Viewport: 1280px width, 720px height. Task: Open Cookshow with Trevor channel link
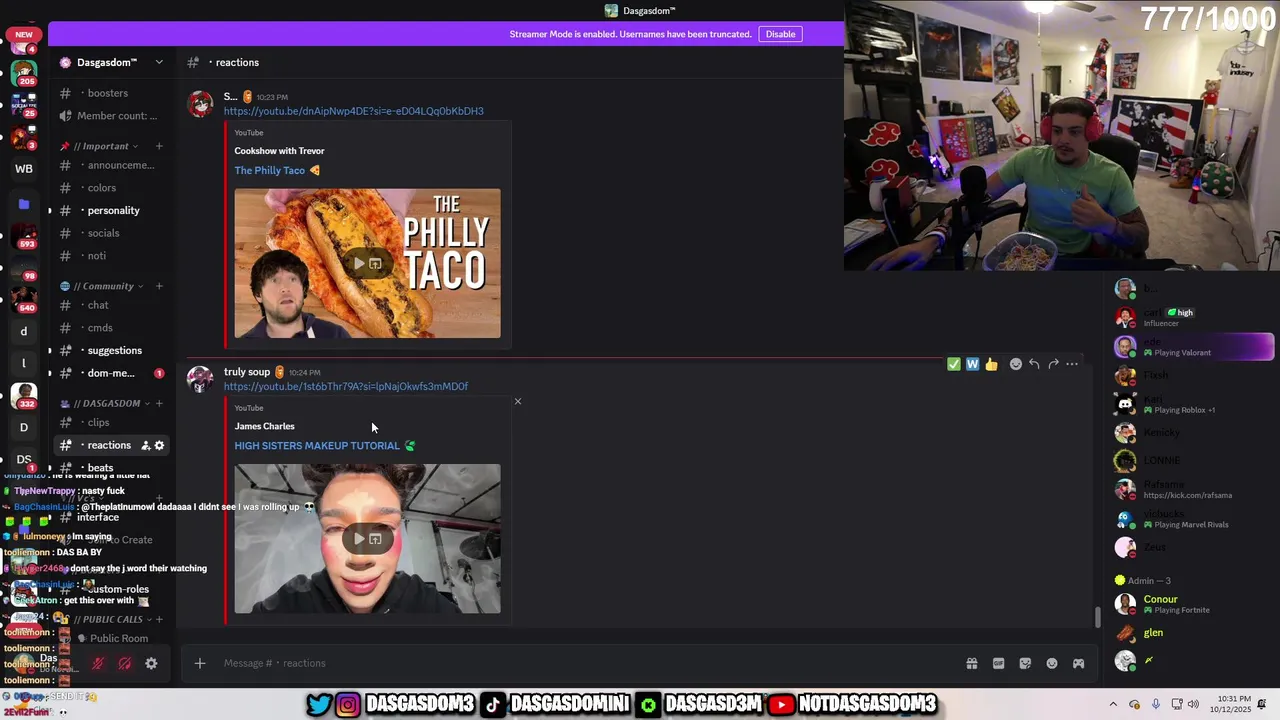(279, 151)
